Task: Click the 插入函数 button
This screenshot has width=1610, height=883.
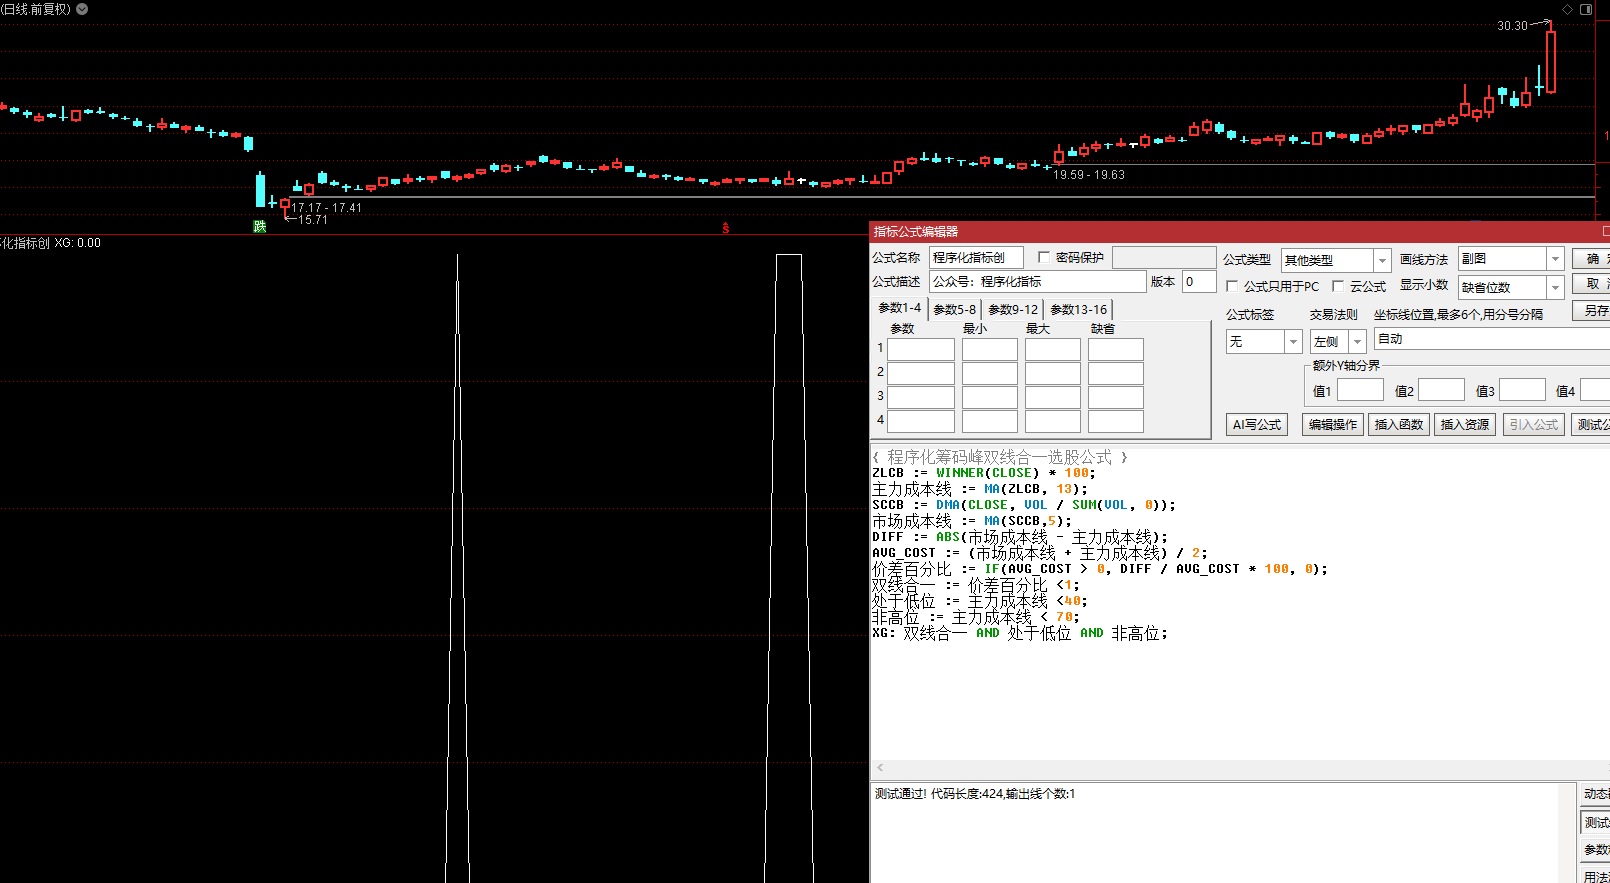Action: point(1398,425)
